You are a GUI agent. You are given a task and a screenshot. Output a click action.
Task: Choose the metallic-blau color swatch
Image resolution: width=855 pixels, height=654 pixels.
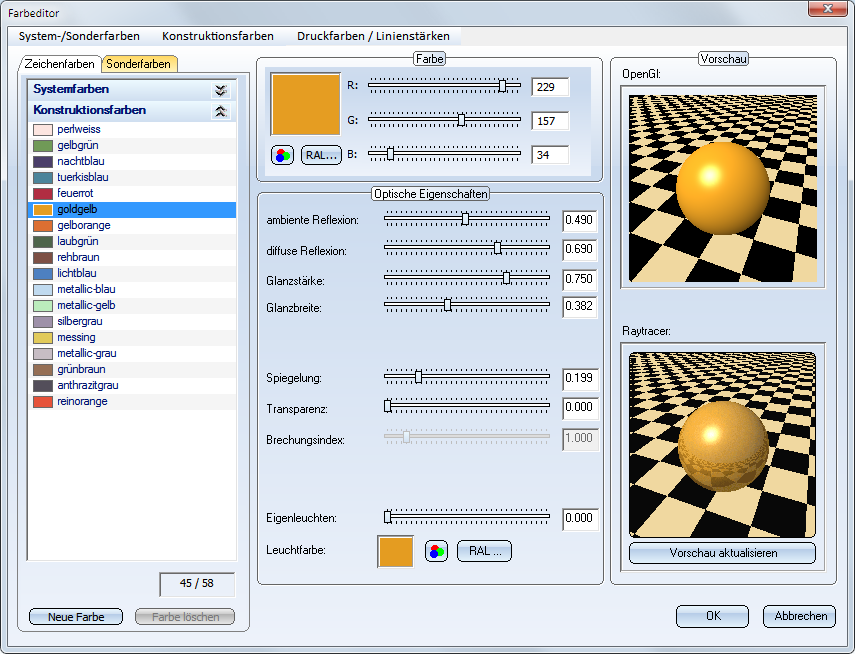(42, 290)
